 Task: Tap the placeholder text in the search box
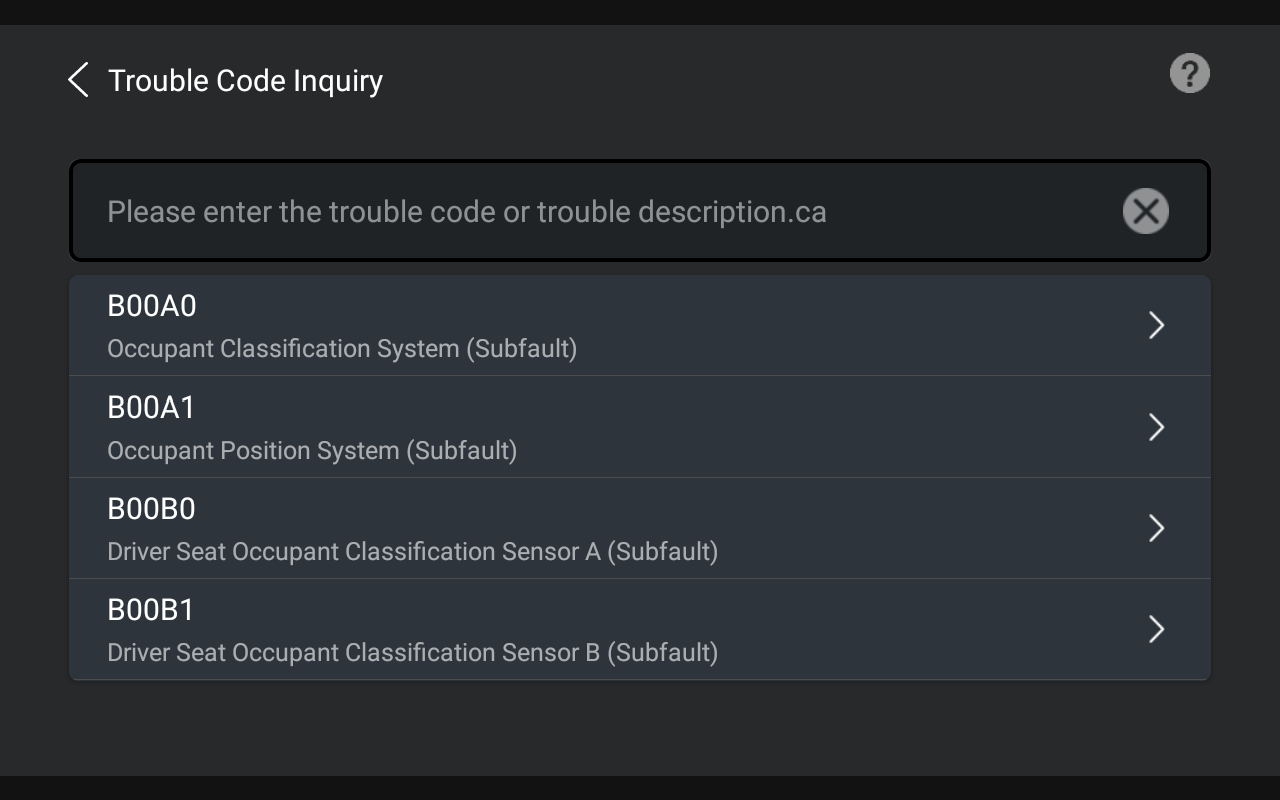click(x=467, y=212)
